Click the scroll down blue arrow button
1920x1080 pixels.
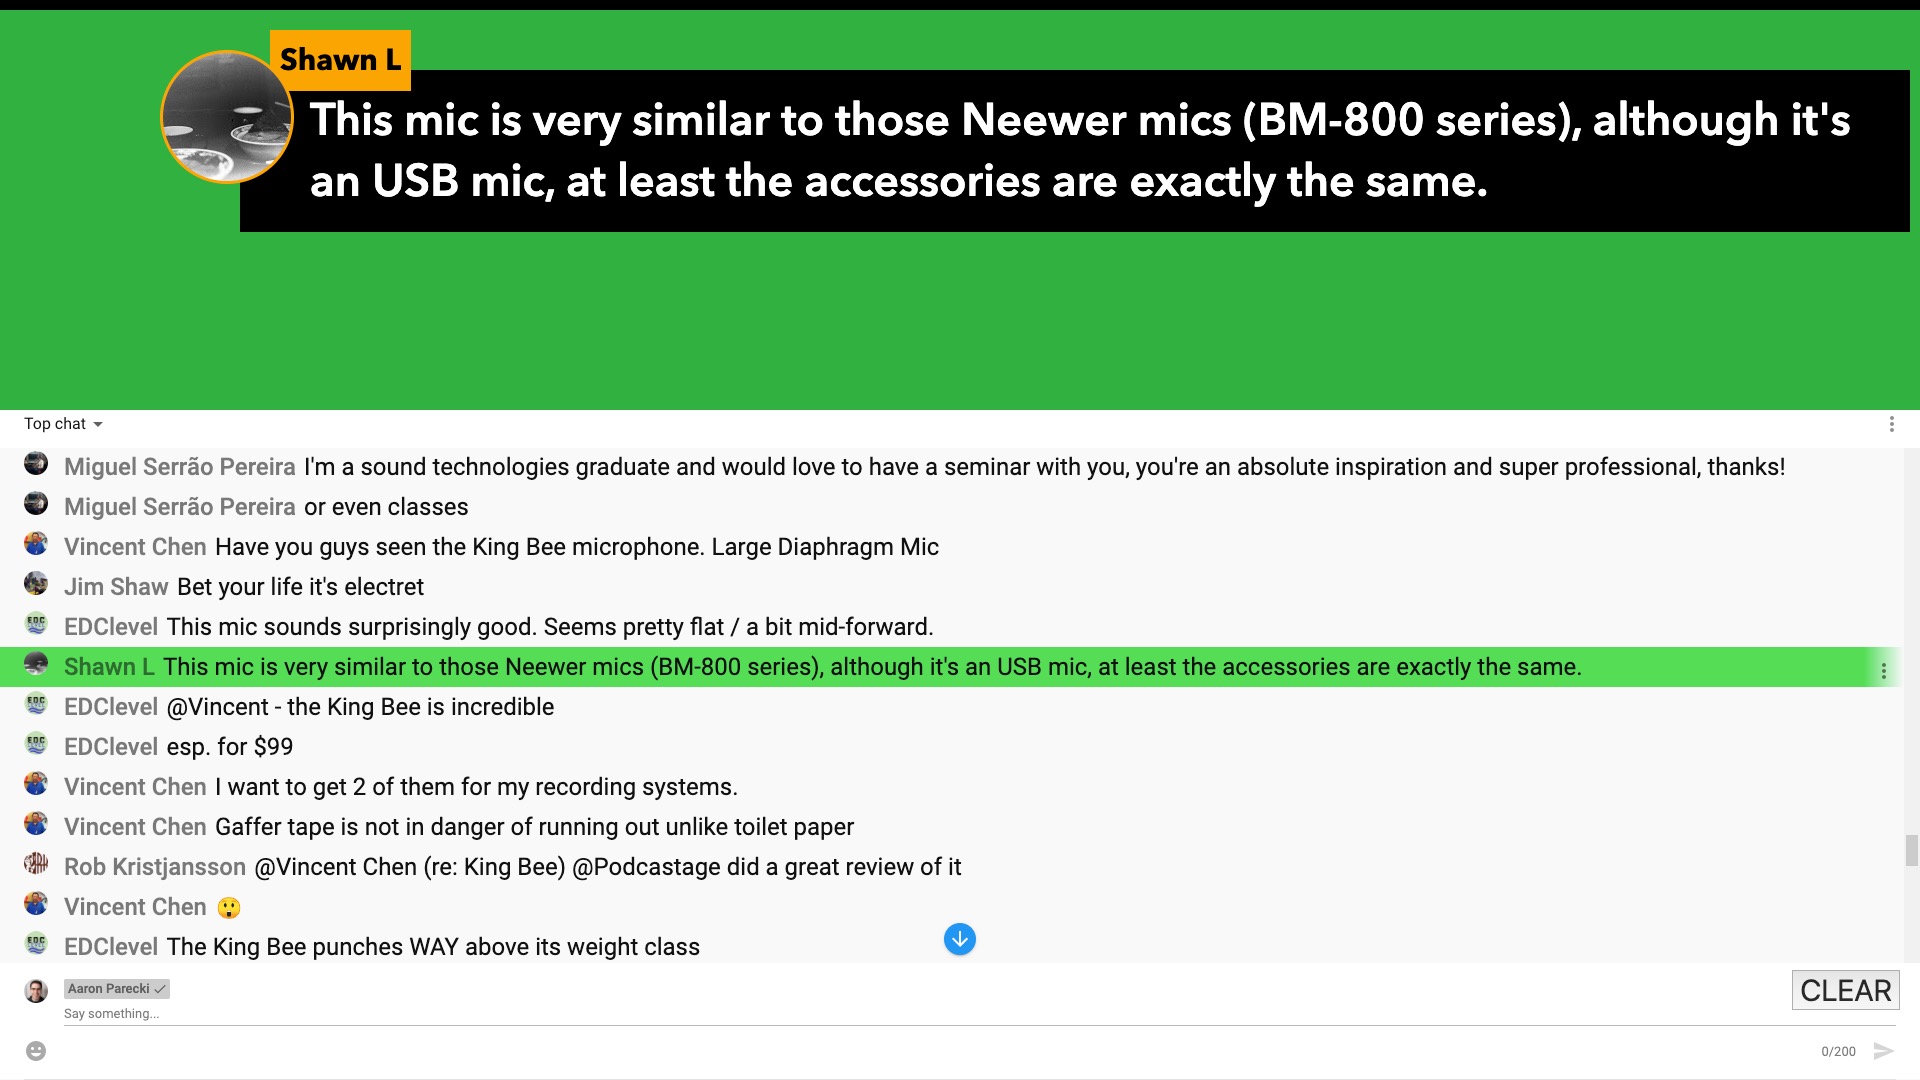click(x=960, y=939)
